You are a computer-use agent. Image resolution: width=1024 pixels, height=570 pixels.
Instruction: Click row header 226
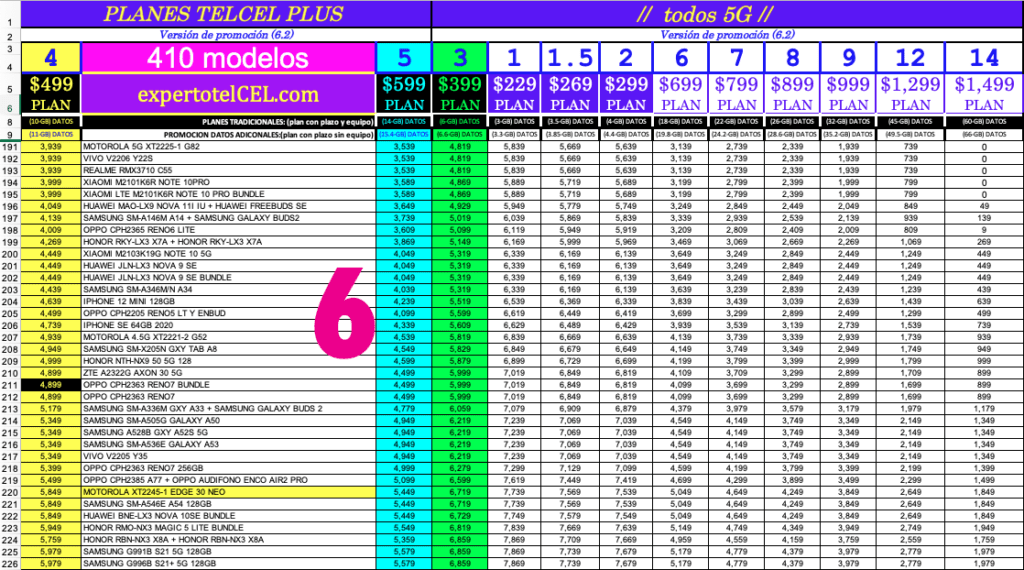coord(10,563)
